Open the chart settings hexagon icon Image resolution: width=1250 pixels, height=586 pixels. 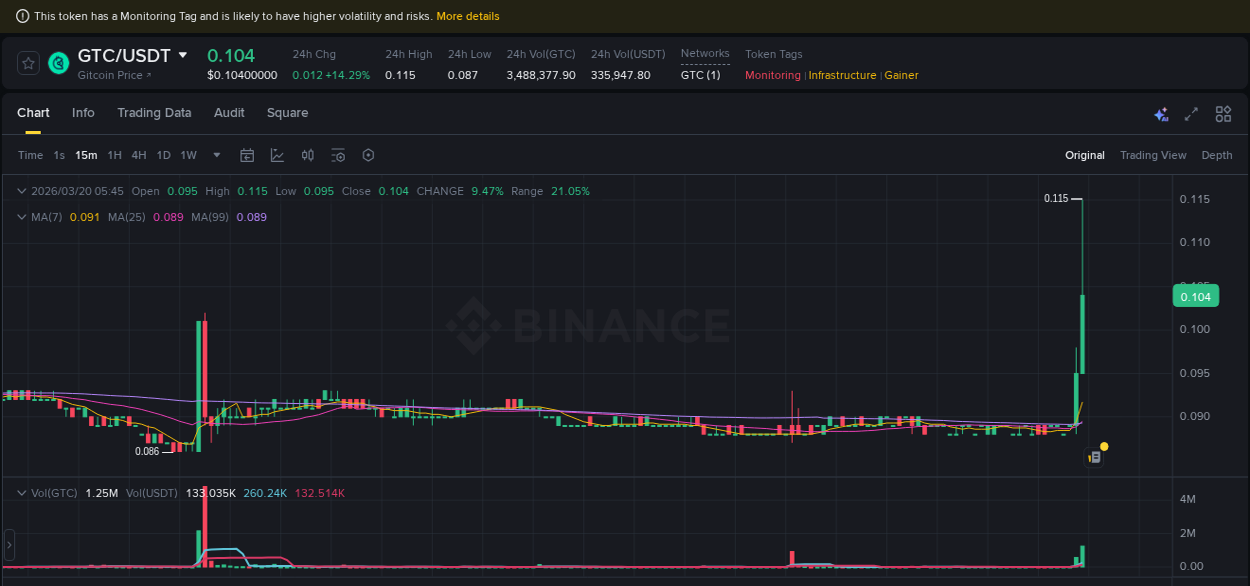point(367,155)
